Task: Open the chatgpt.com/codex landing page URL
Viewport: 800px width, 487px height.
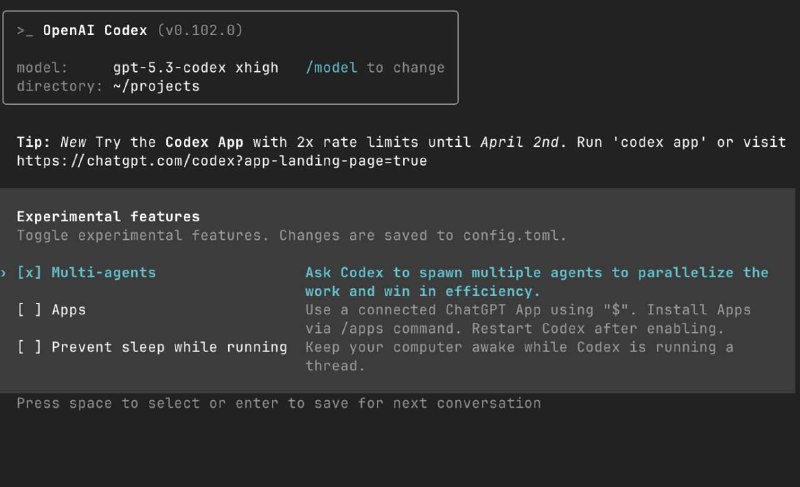Action: [222, 160]
